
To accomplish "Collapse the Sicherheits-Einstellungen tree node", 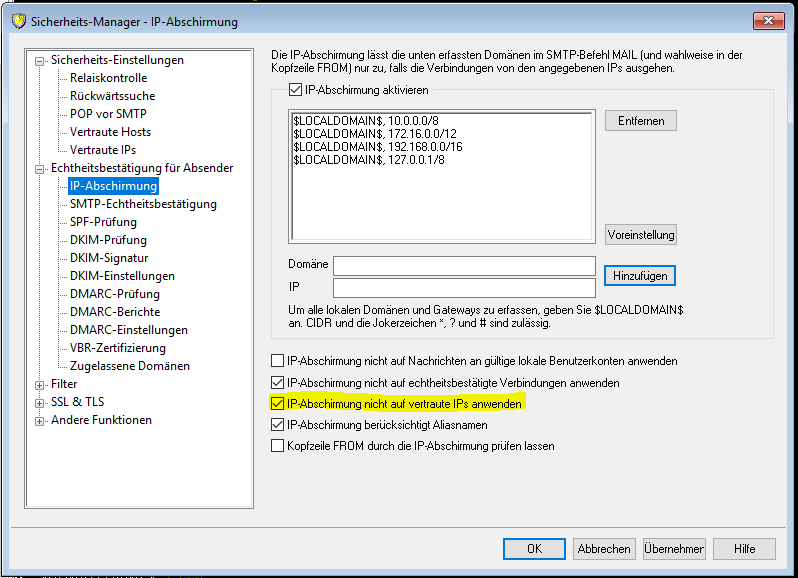I will coord(40,60).
